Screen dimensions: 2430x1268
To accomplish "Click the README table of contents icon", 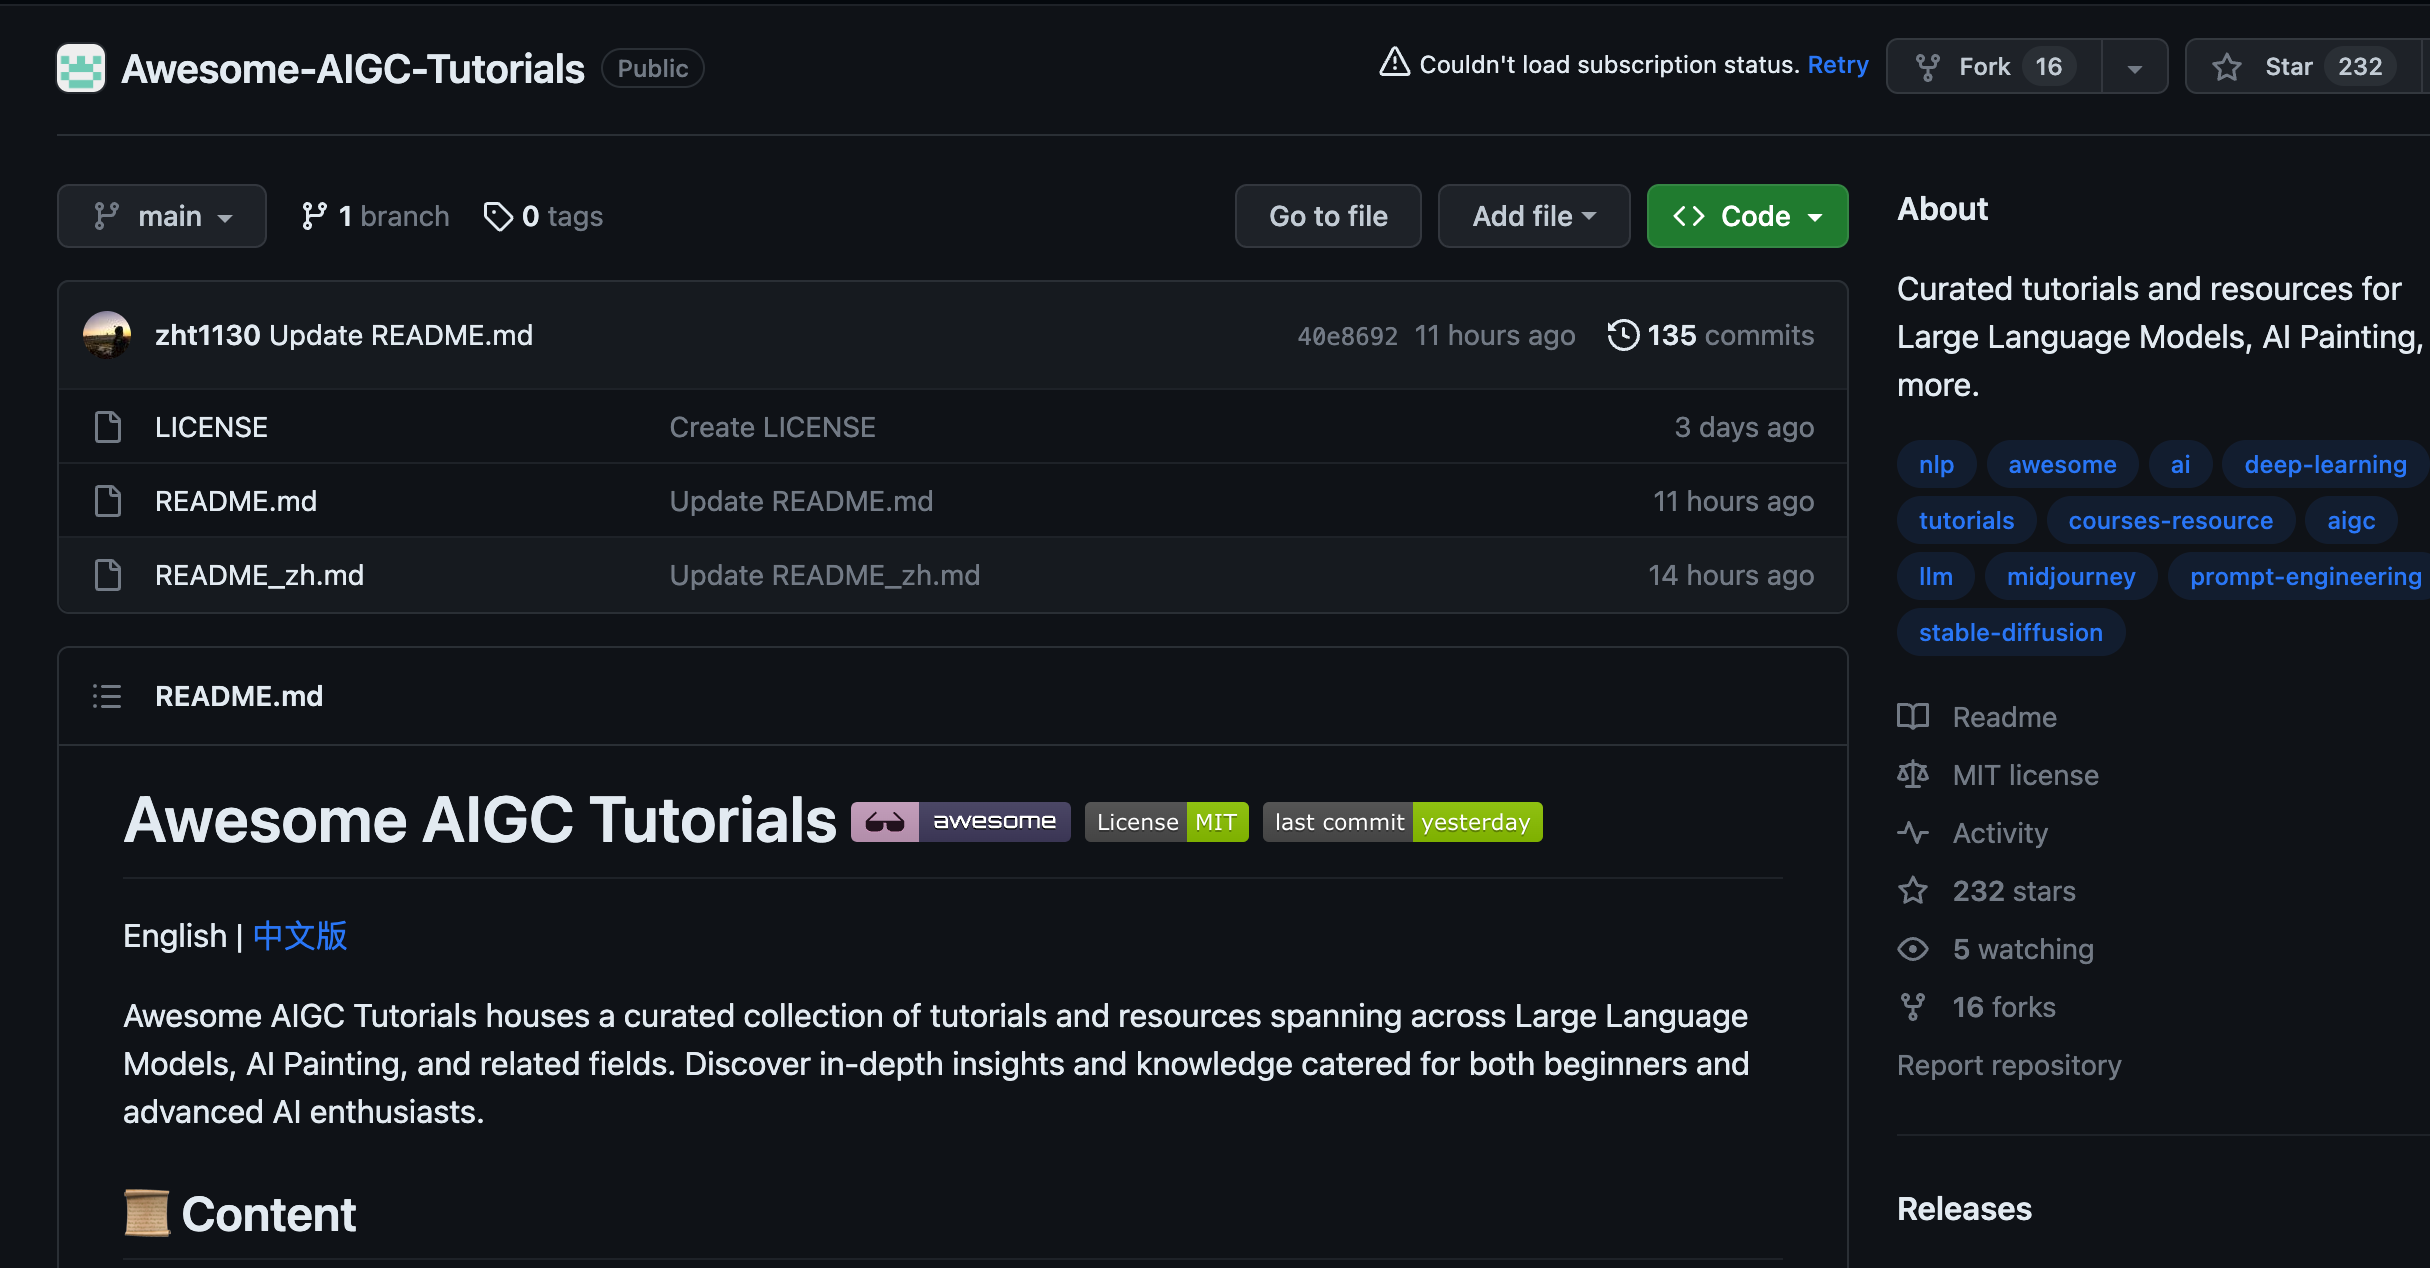I will pos(106,696).
